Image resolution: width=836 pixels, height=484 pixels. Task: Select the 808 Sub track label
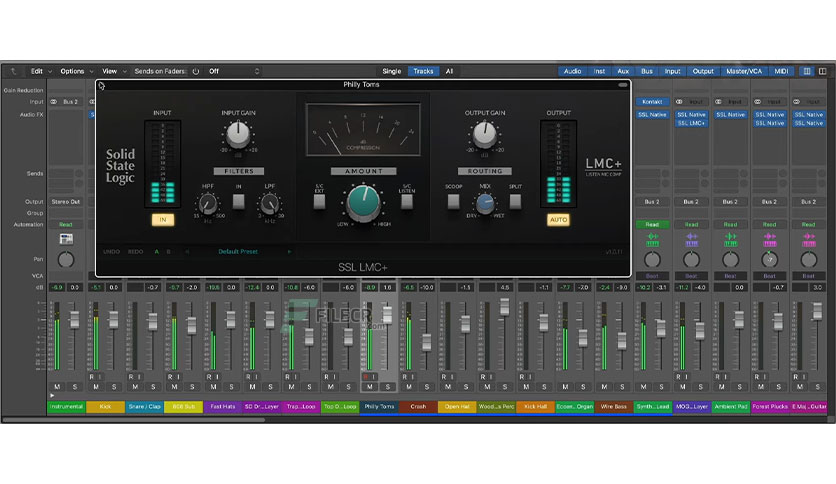(x=183, y=407)
